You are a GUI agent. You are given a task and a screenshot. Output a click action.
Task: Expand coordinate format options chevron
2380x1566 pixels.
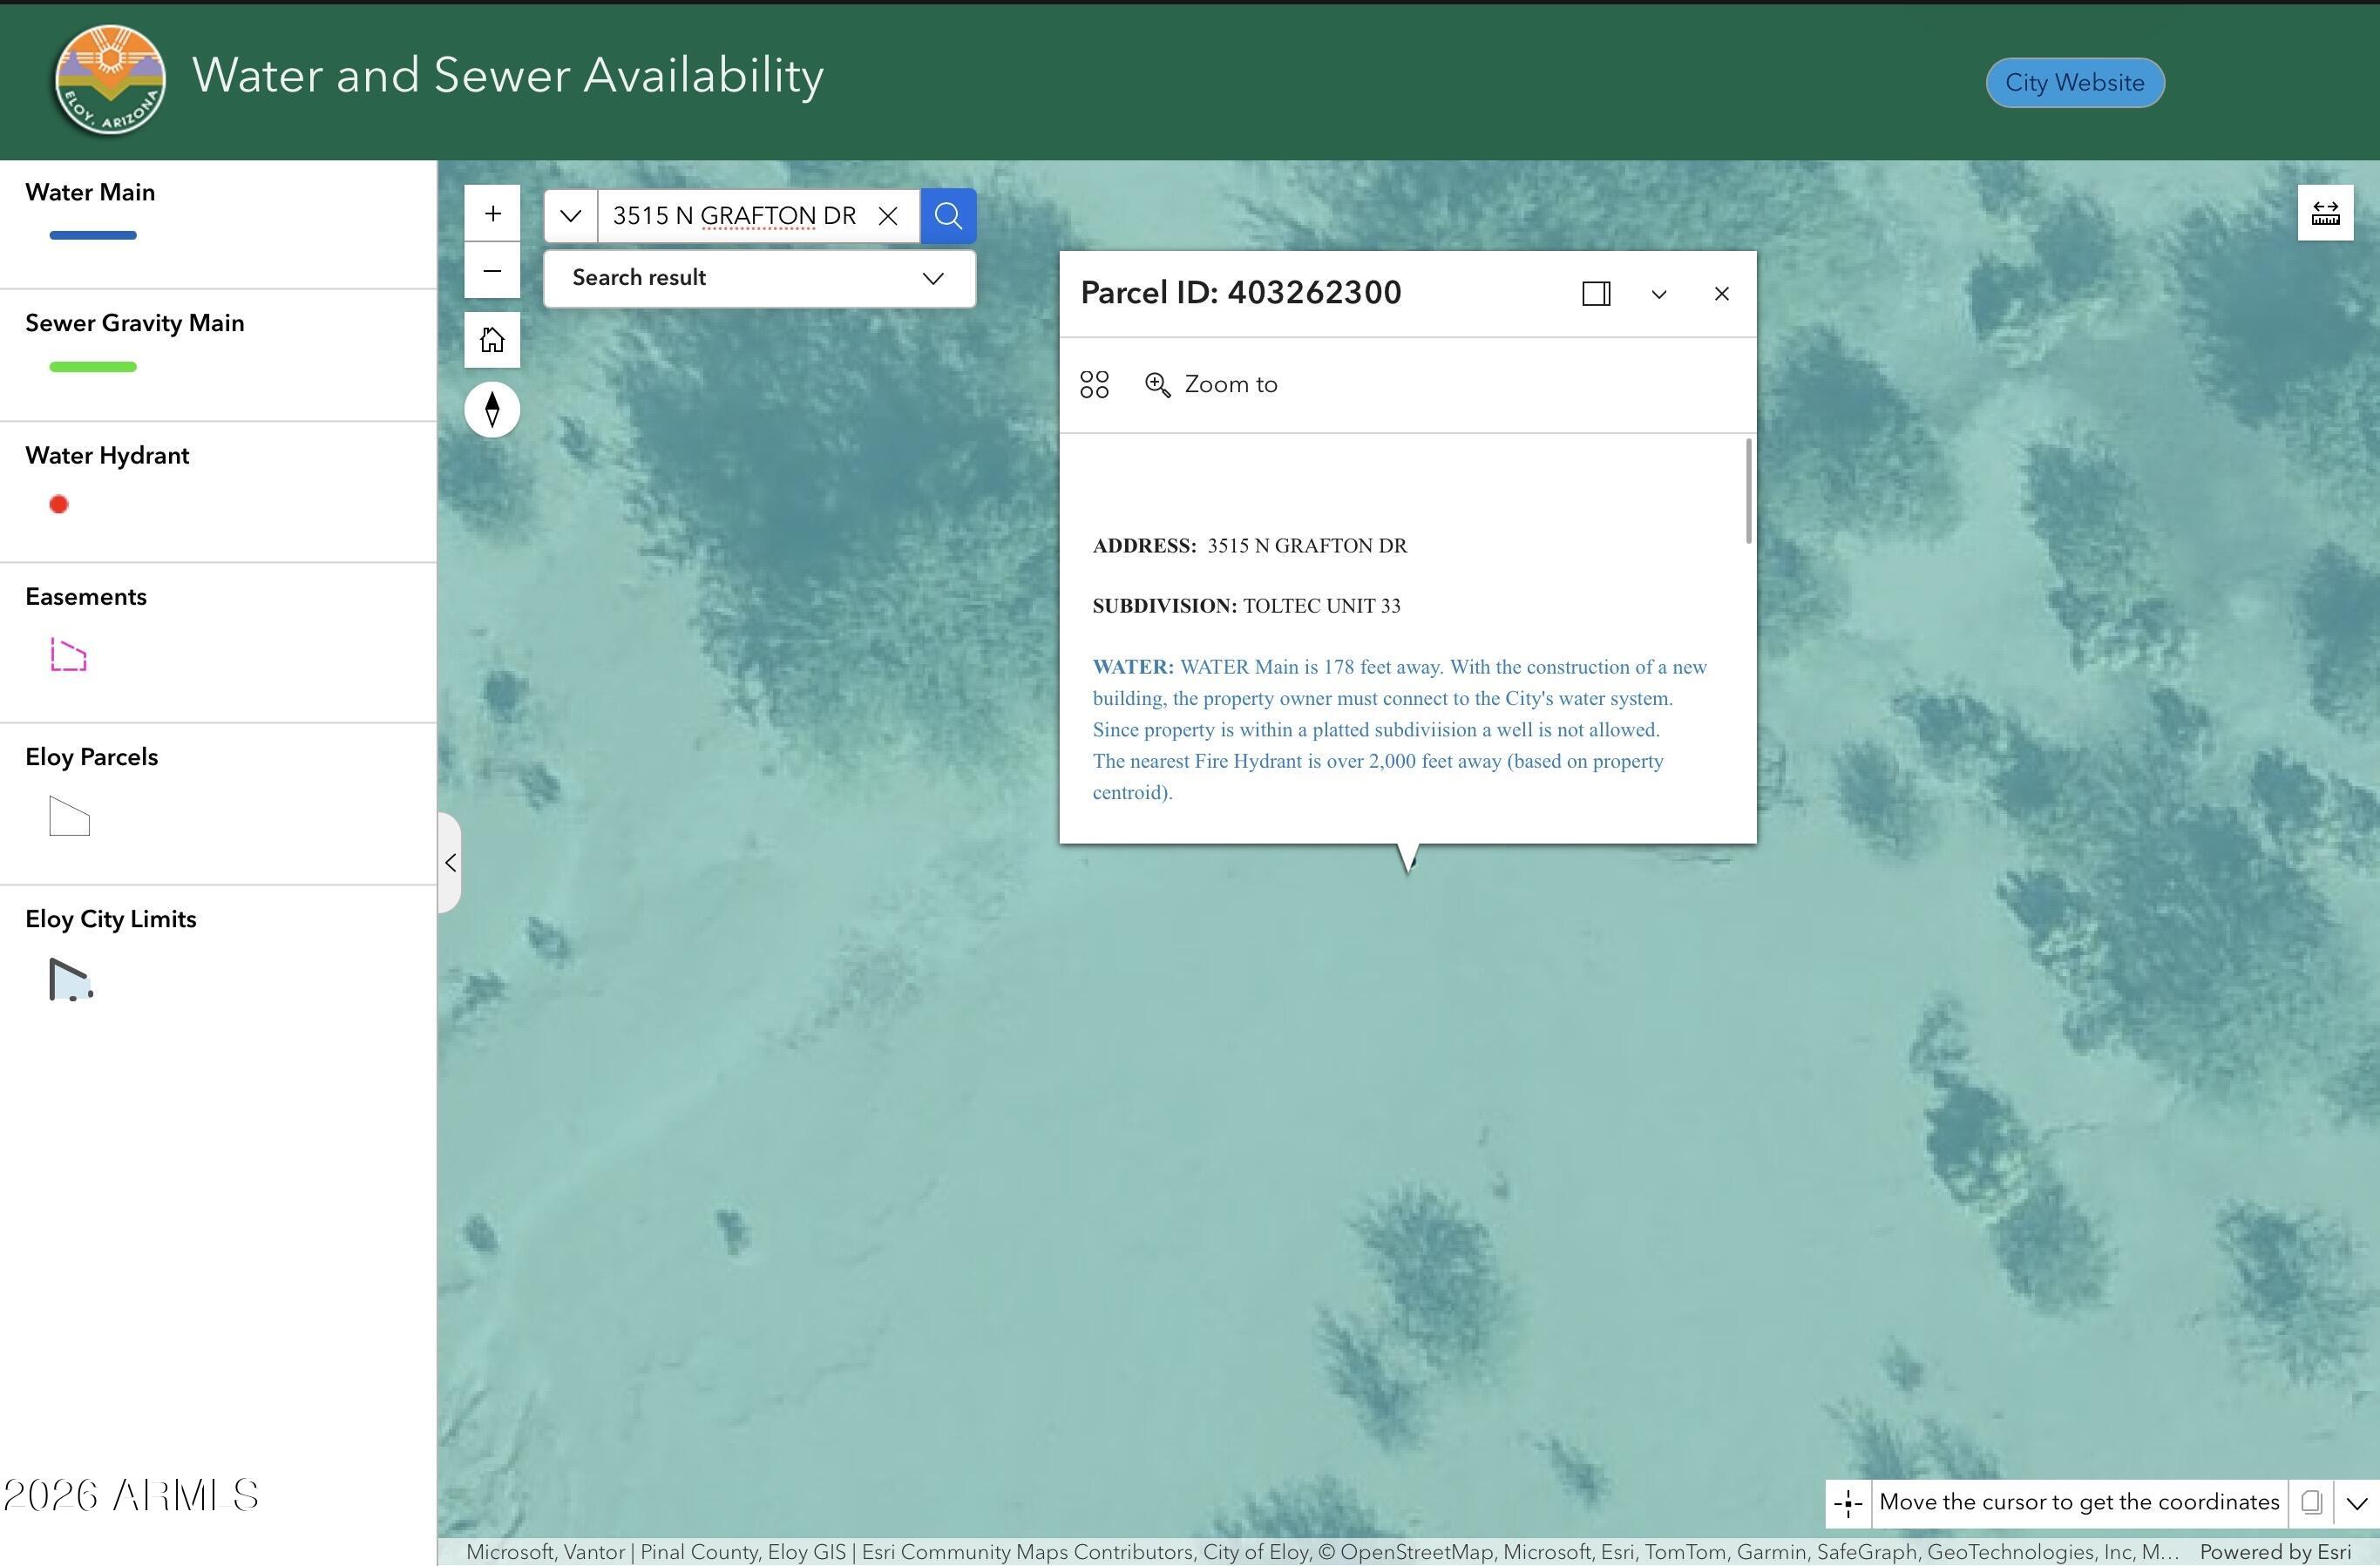point(2357,1503)
